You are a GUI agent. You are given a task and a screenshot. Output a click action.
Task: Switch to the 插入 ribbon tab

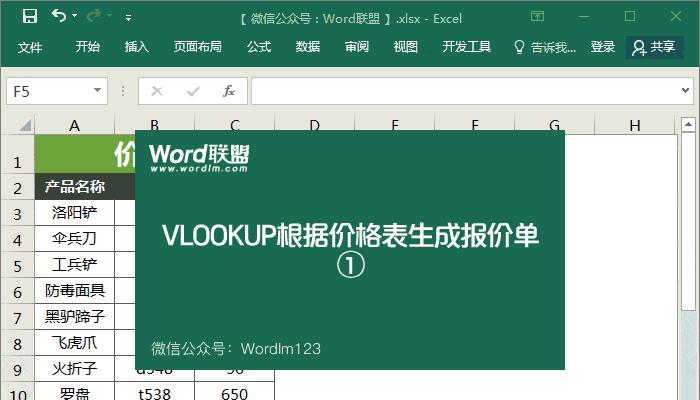pos(137,46)
